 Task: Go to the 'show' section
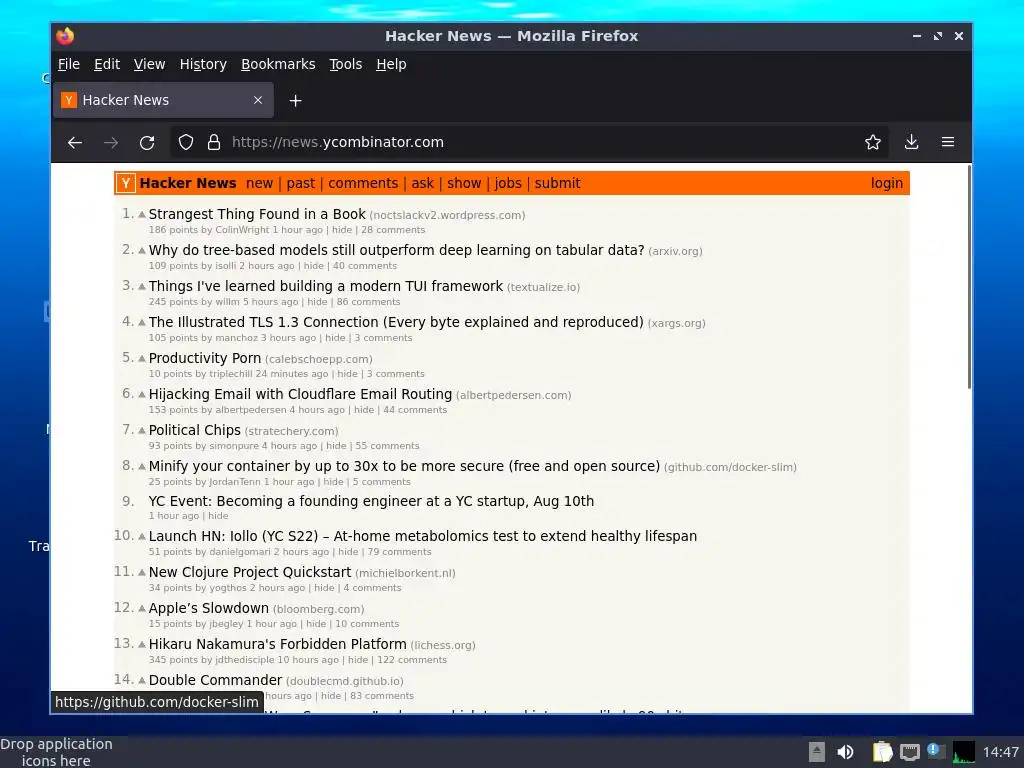pos(464,184)
